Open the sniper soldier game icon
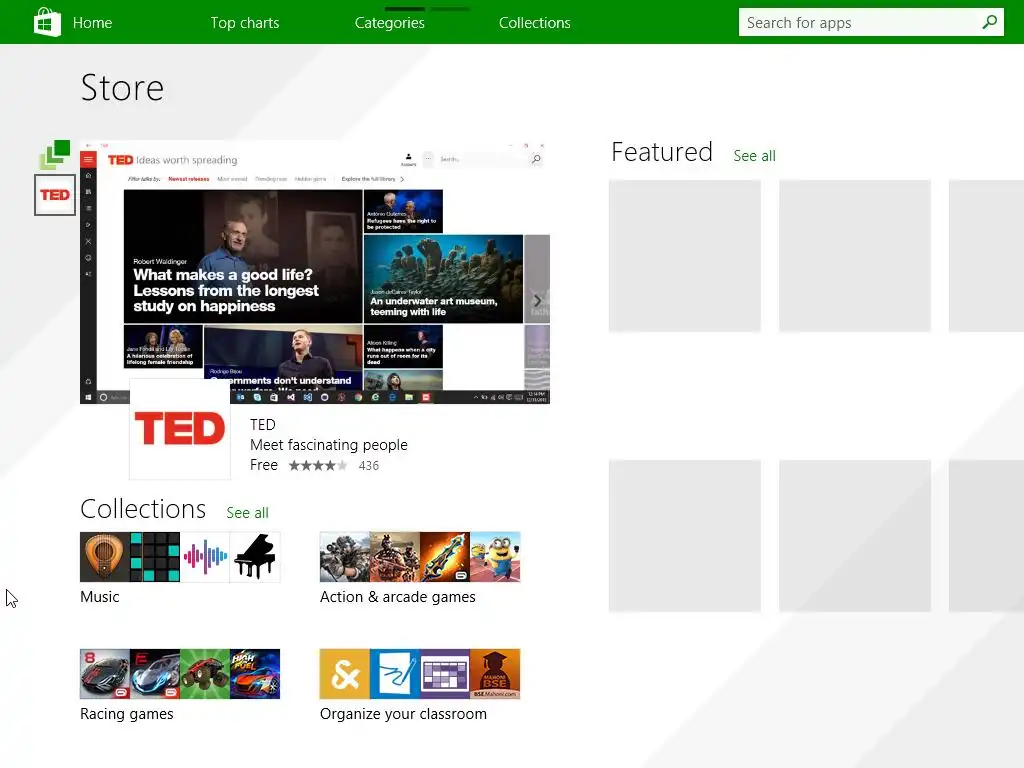Screen dimensions: 1024x768 tap(345, 557)
